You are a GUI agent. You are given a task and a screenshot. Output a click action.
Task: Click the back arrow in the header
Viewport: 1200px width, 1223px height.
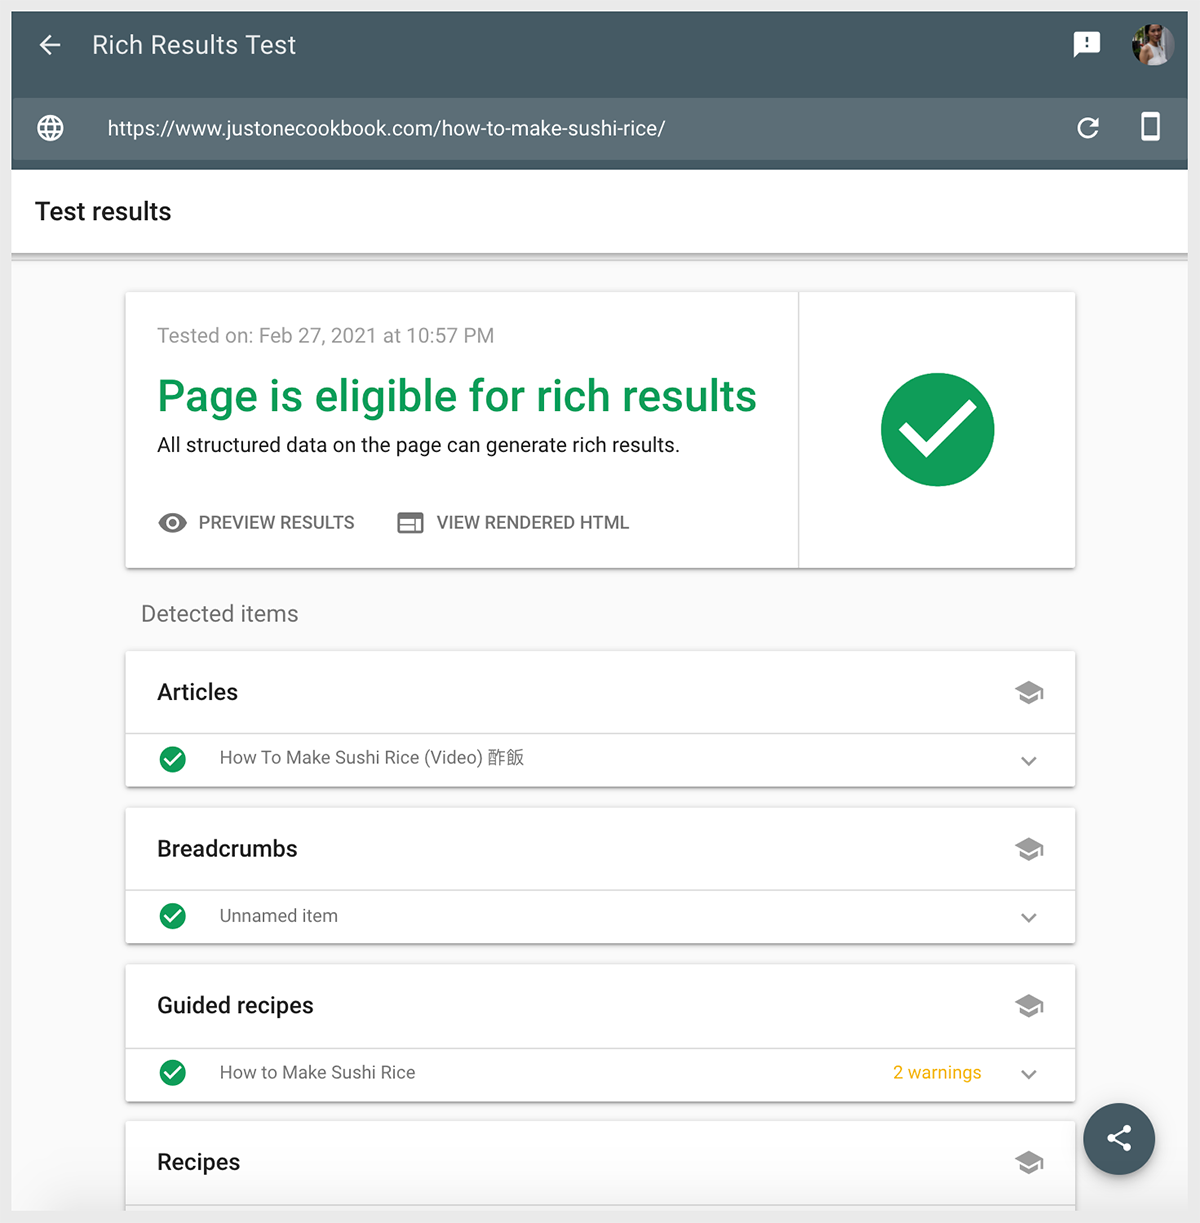point(49,44)
